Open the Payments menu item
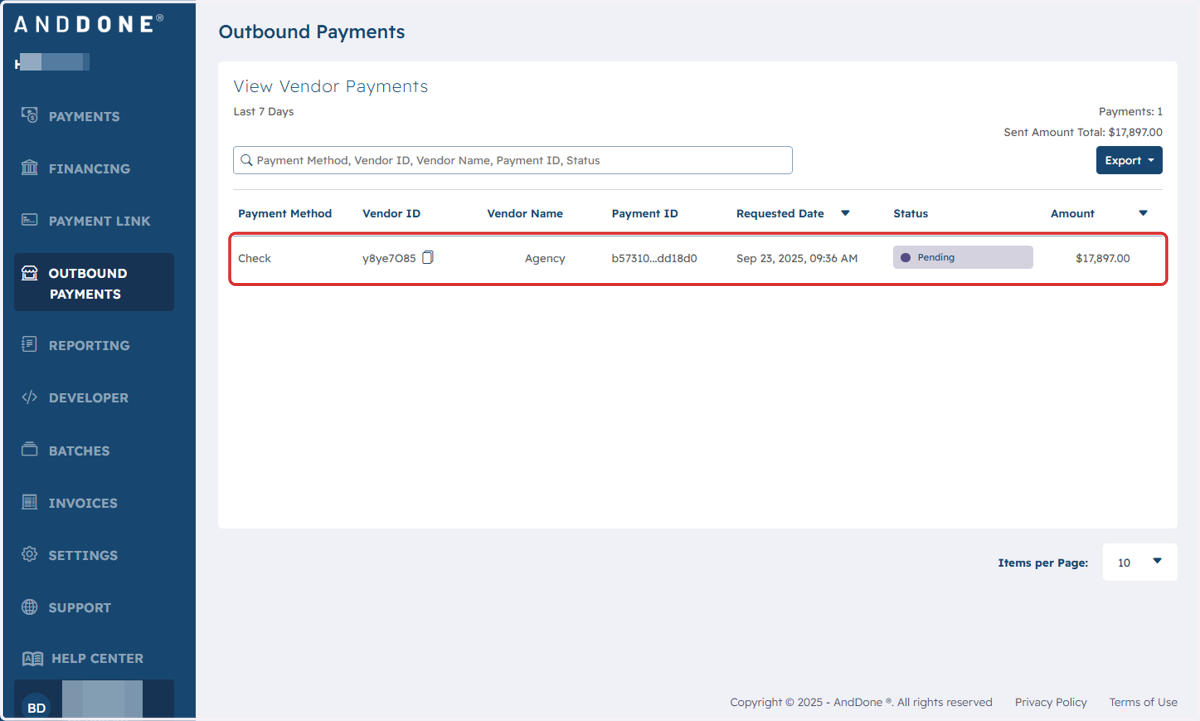Image resolution: width=1200 pixels, height=721 pixels. click(84, 116)
